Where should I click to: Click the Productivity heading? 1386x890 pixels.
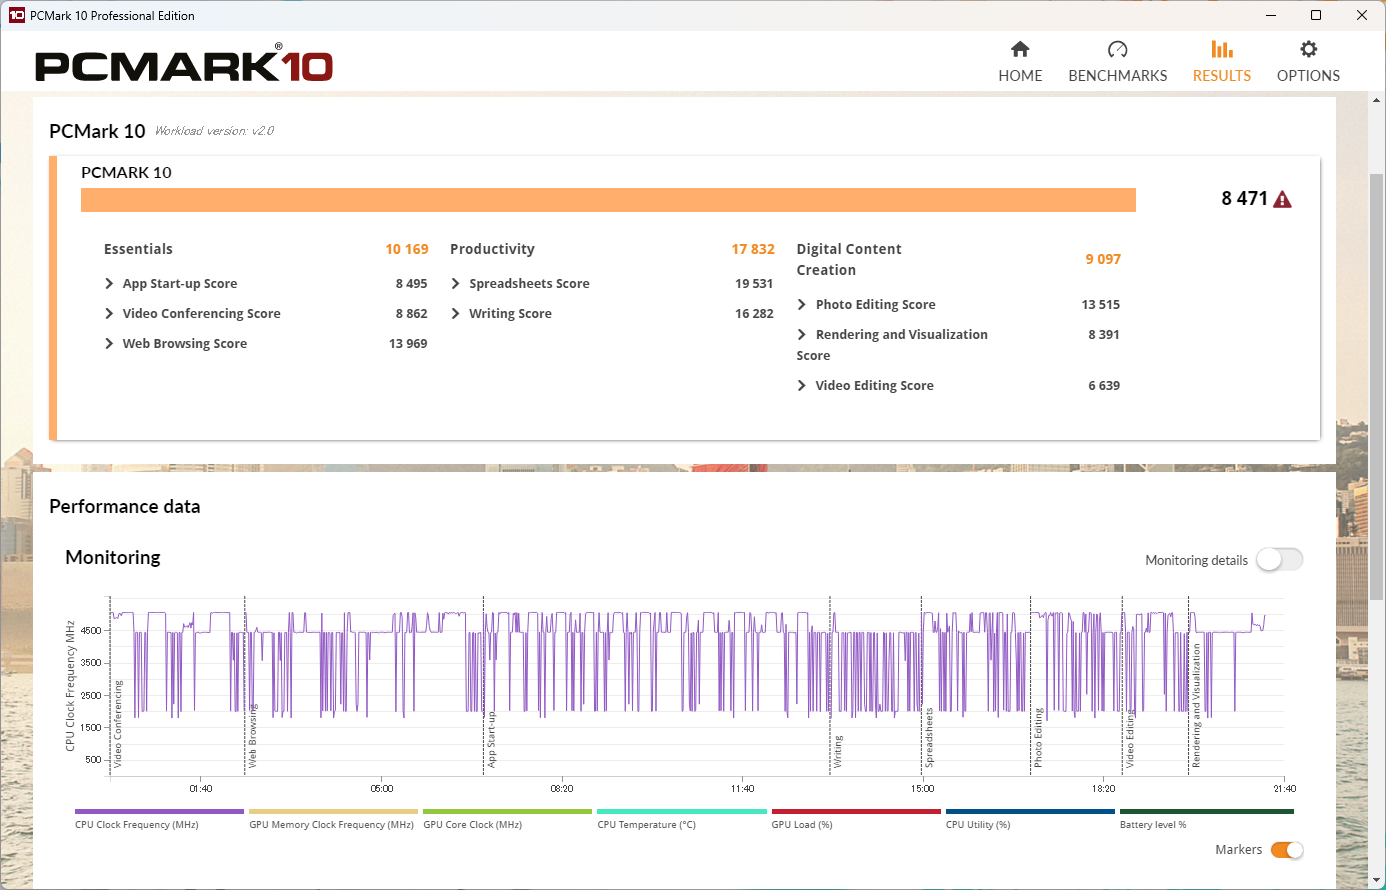pos(492,249)
